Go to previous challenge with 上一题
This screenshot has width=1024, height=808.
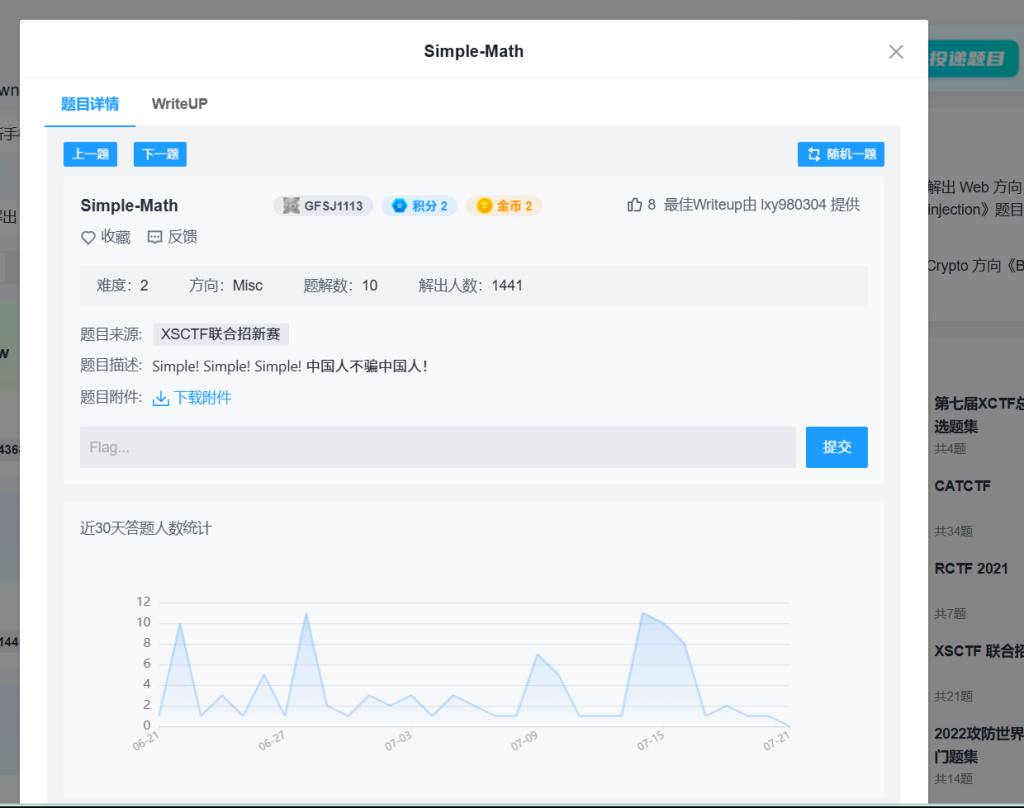[x=90, y=154]
